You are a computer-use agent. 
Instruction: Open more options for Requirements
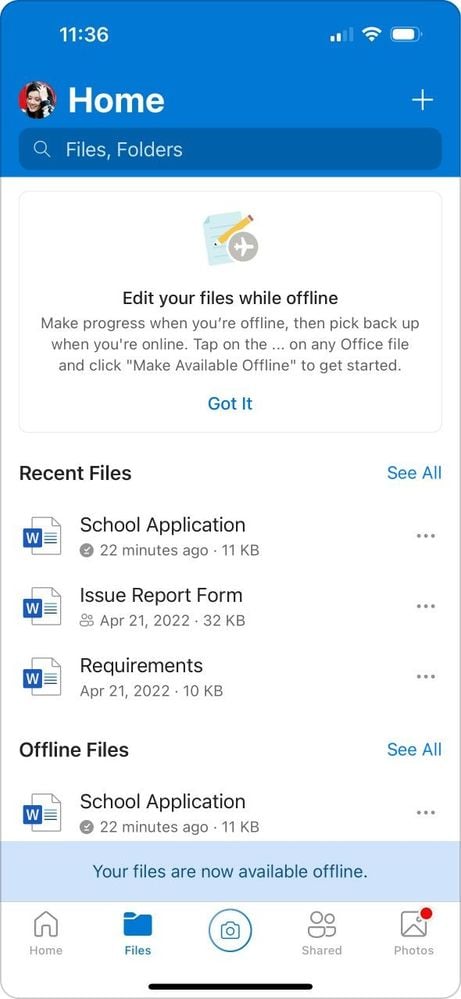pyautogui.click(x=425, y=676)
